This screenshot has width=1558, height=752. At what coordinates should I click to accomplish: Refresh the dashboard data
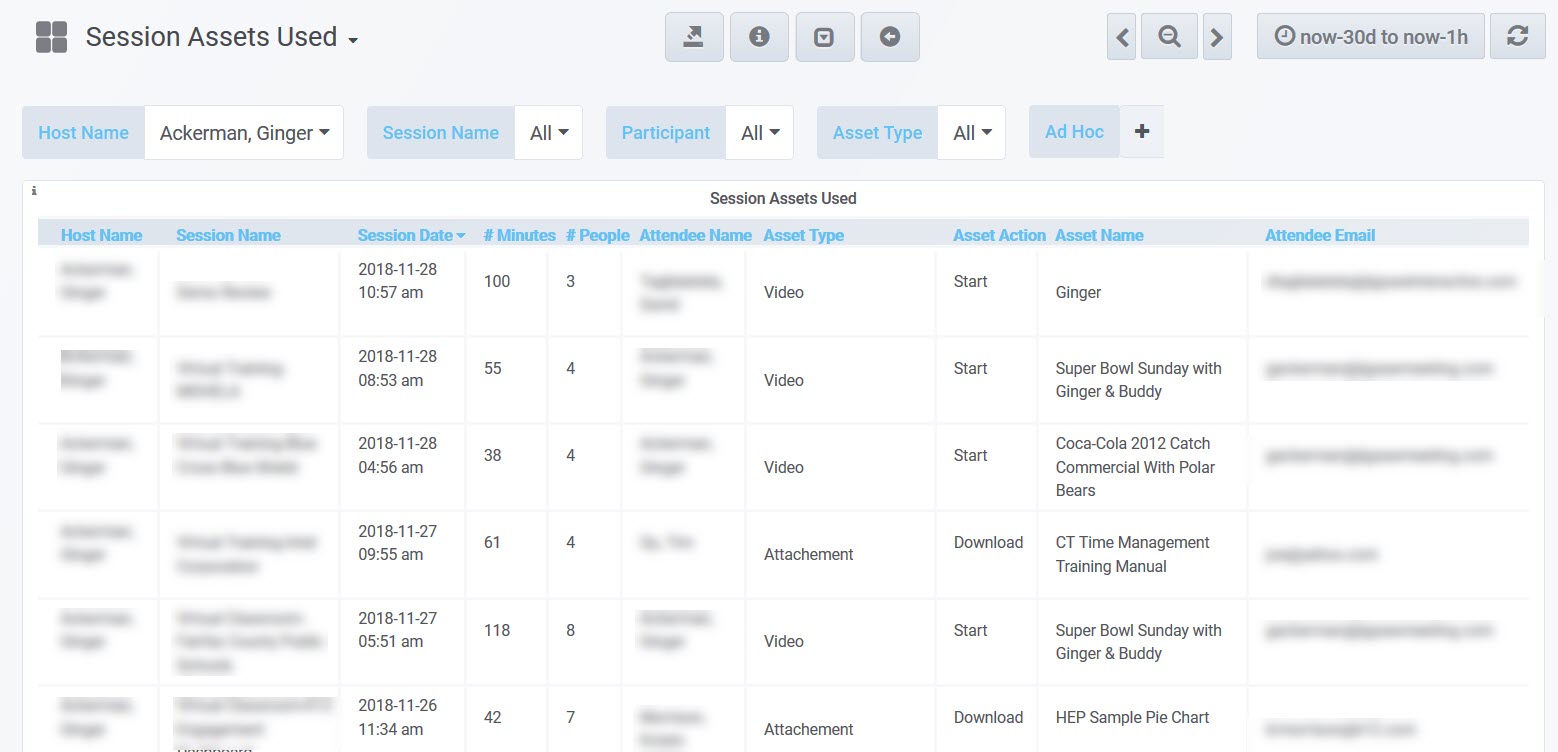[x=1517, y=37]
